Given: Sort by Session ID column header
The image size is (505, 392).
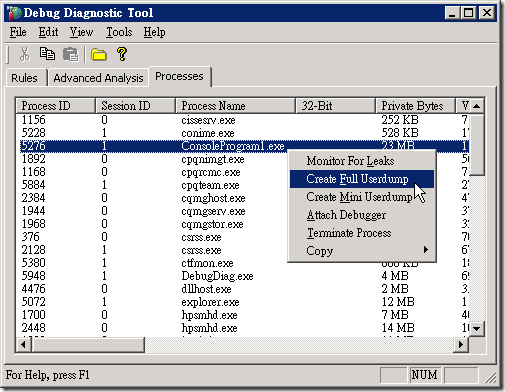Looking at the screenshot, I should click(x=135, y=106).
